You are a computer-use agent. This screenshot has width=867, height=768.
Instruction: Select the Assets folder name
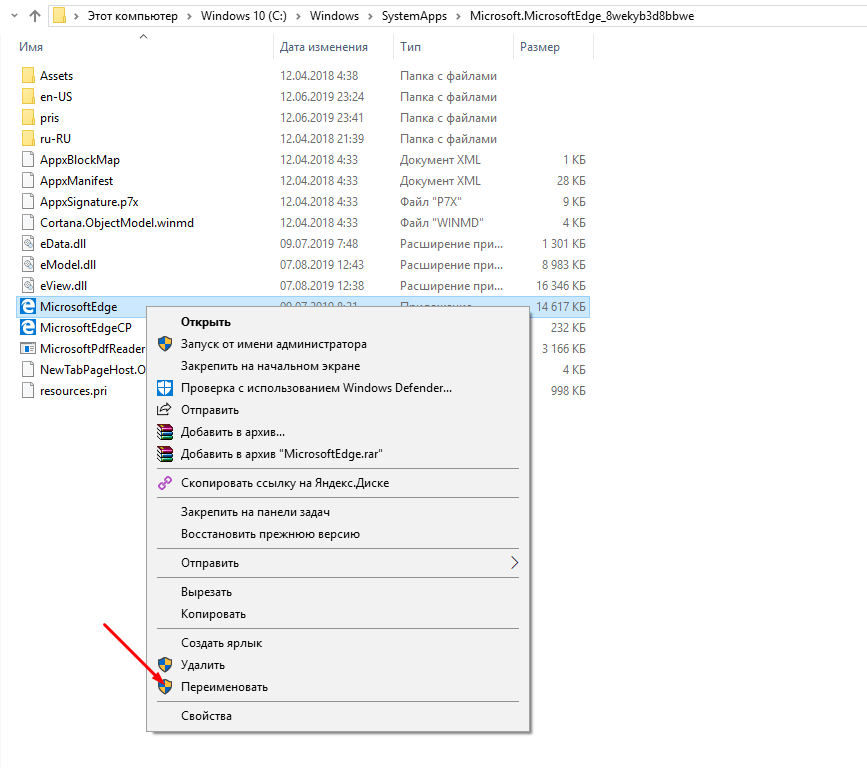tap(56, 76)
